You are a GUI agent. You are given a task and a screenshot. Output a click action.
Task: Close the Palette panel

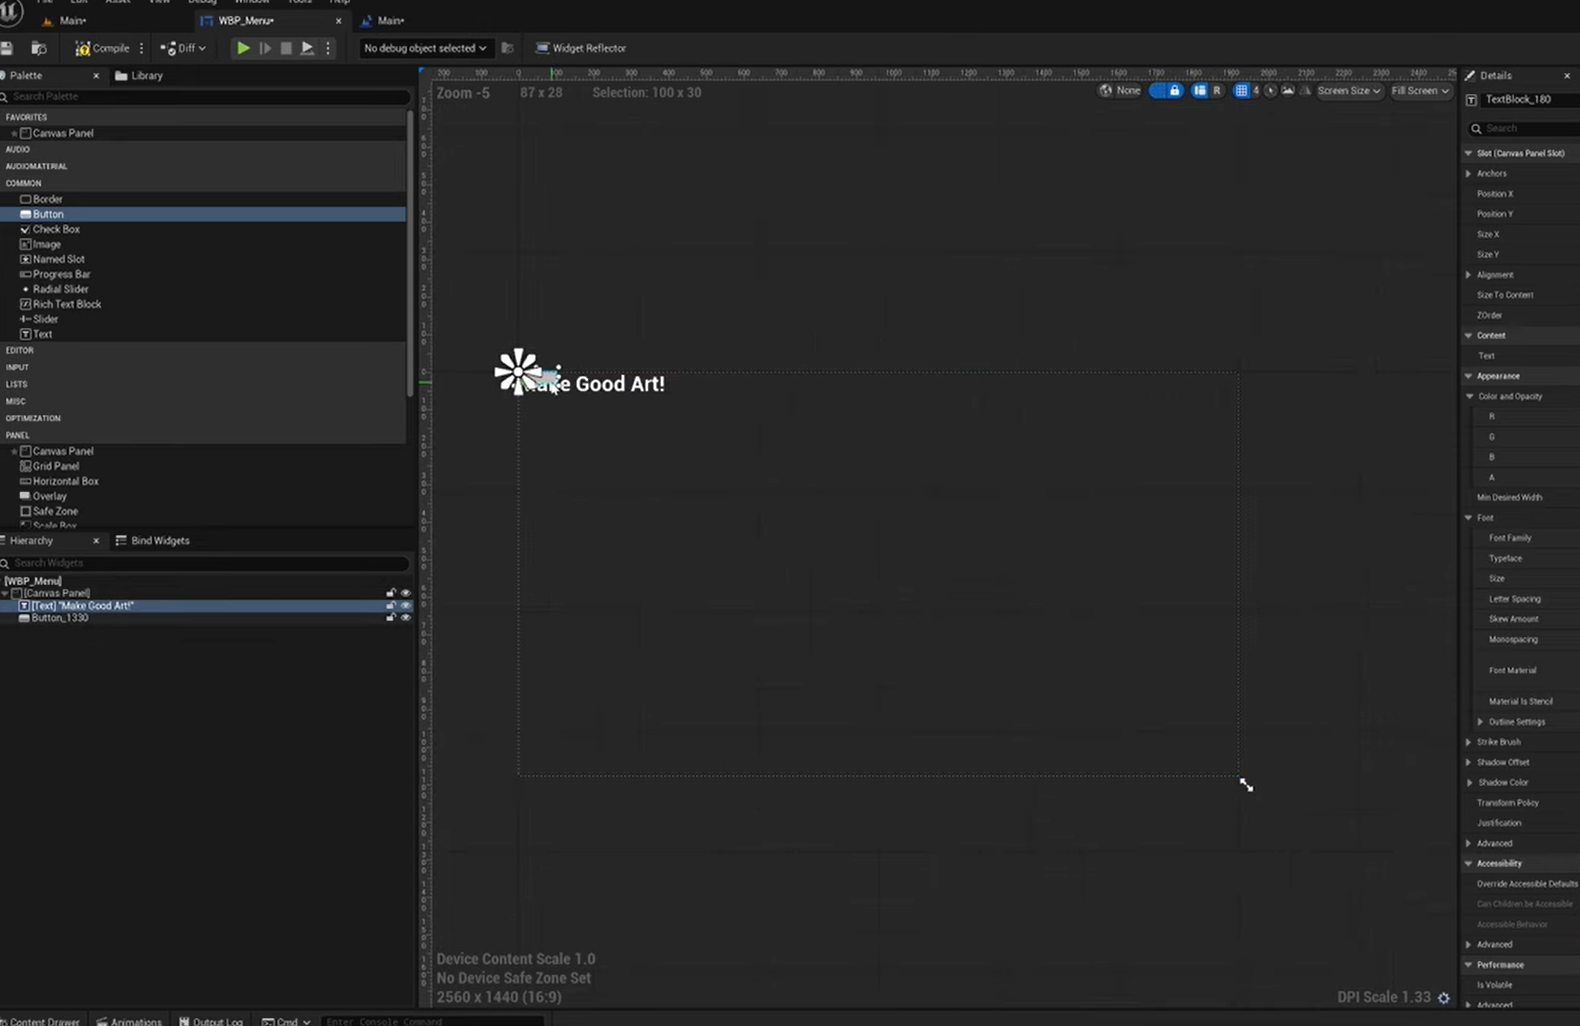point(96,75)
